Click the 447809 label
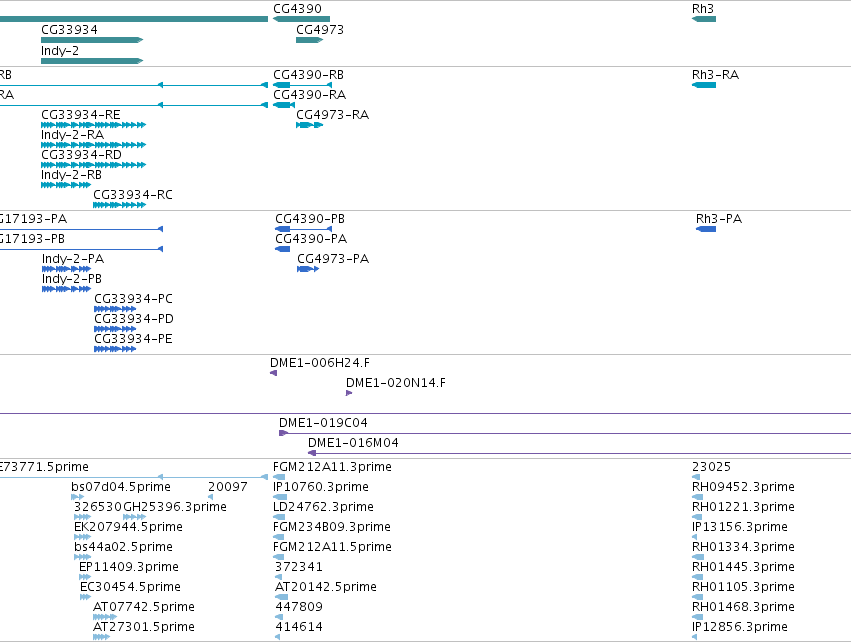The height and width of the screenshot is (642, 851). click(x=299, y=607)
